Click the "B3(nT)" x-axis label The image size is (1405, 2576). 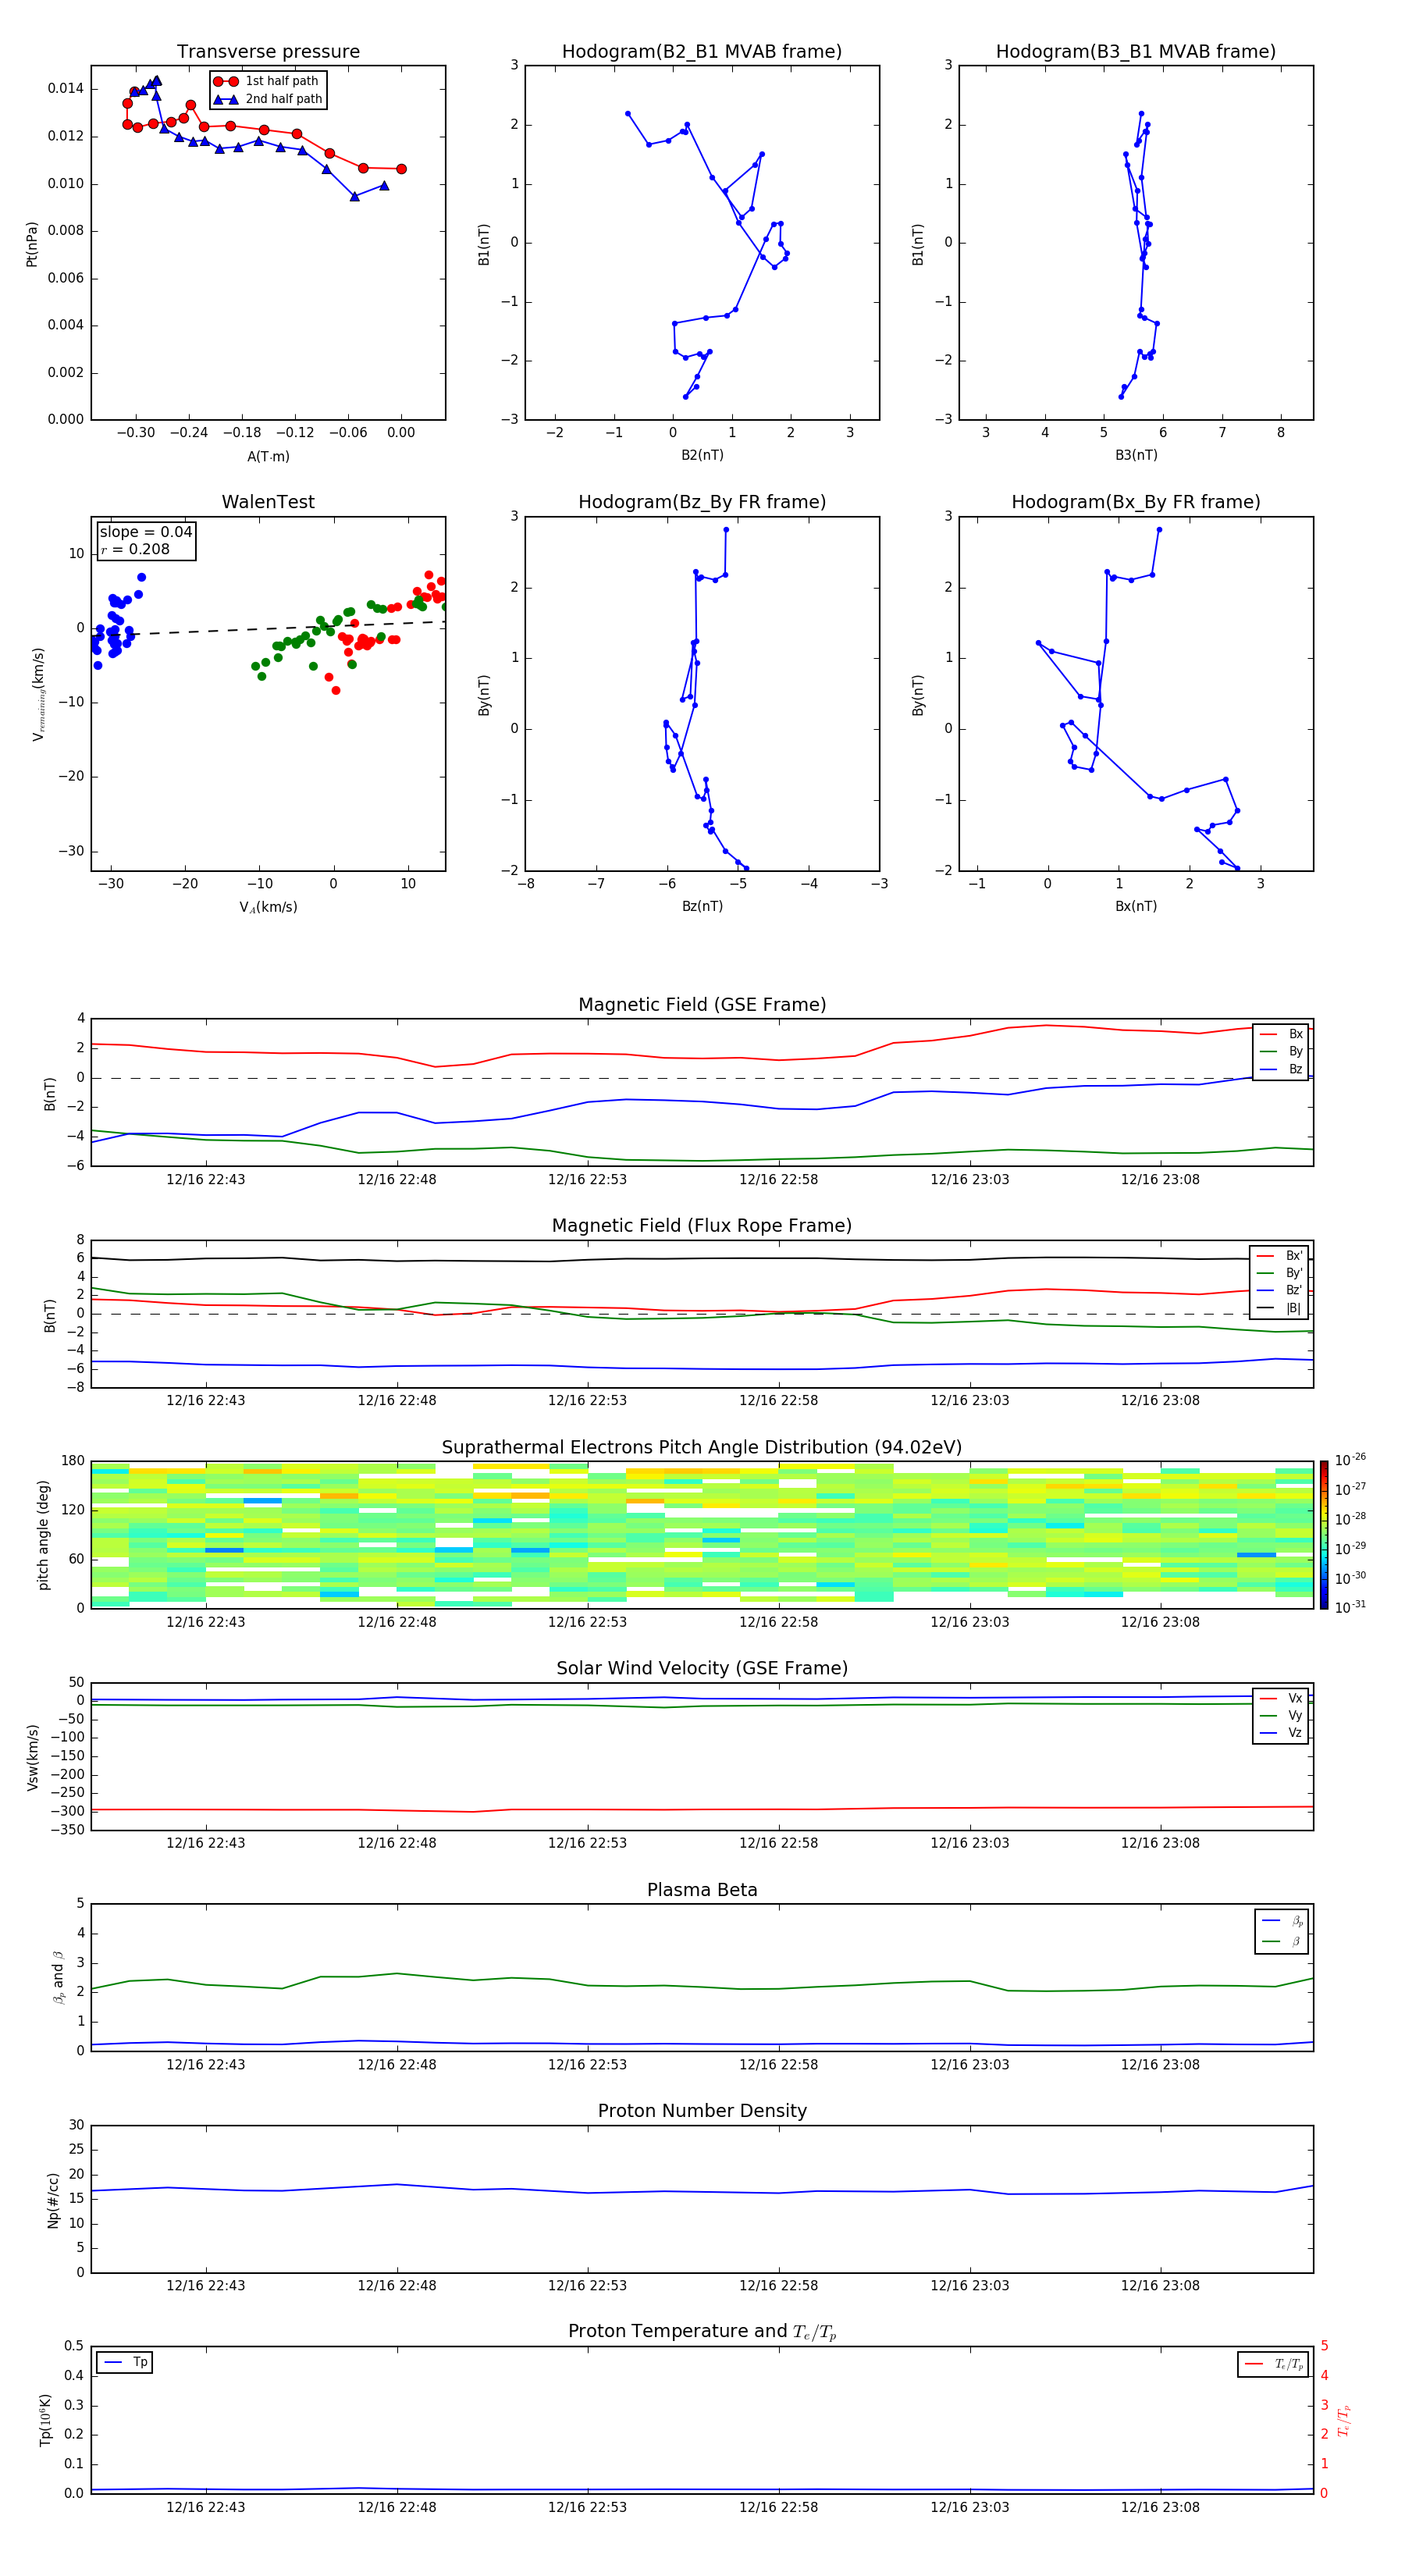tap(1136, 455)
